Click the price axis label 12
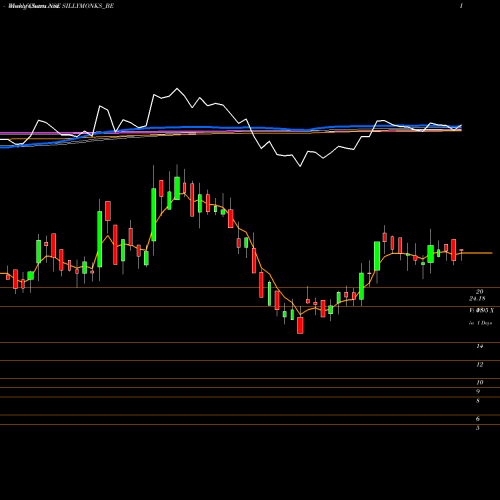The width and height of the screenshot is (500, 500). pyautogui.click(x=479, y=364)
